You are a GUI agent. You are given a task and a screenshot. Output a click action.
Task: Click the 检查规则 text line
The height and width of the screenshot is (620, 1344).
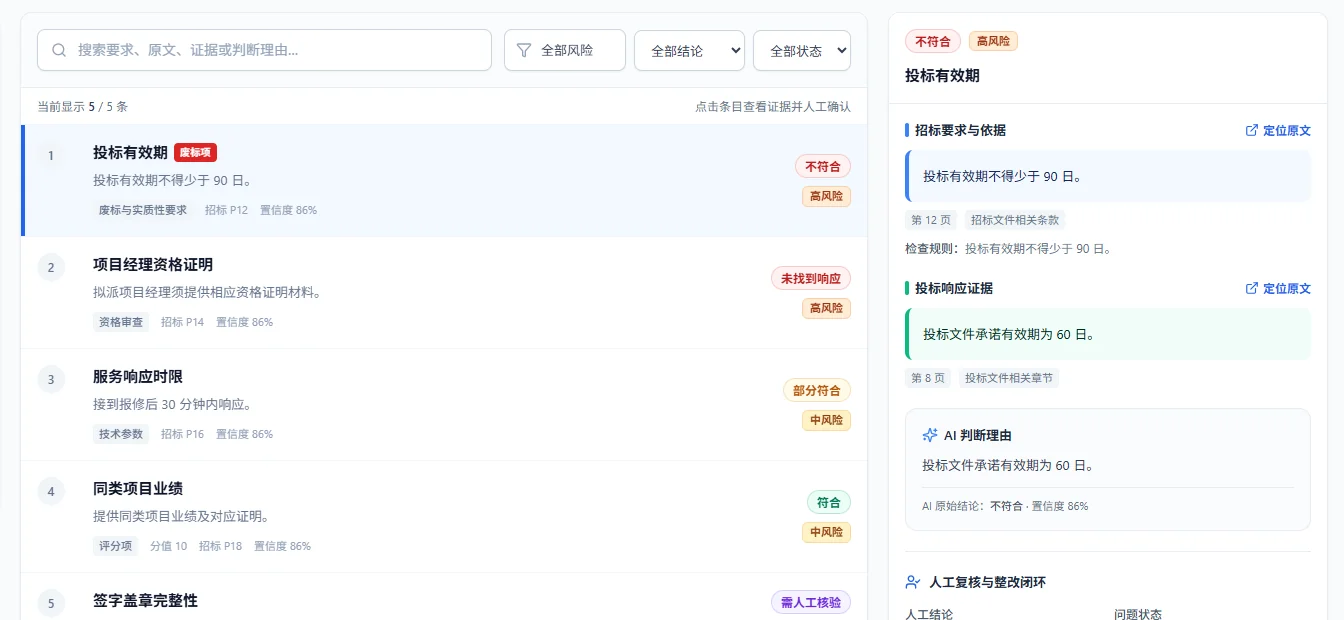coord(1008,248)
